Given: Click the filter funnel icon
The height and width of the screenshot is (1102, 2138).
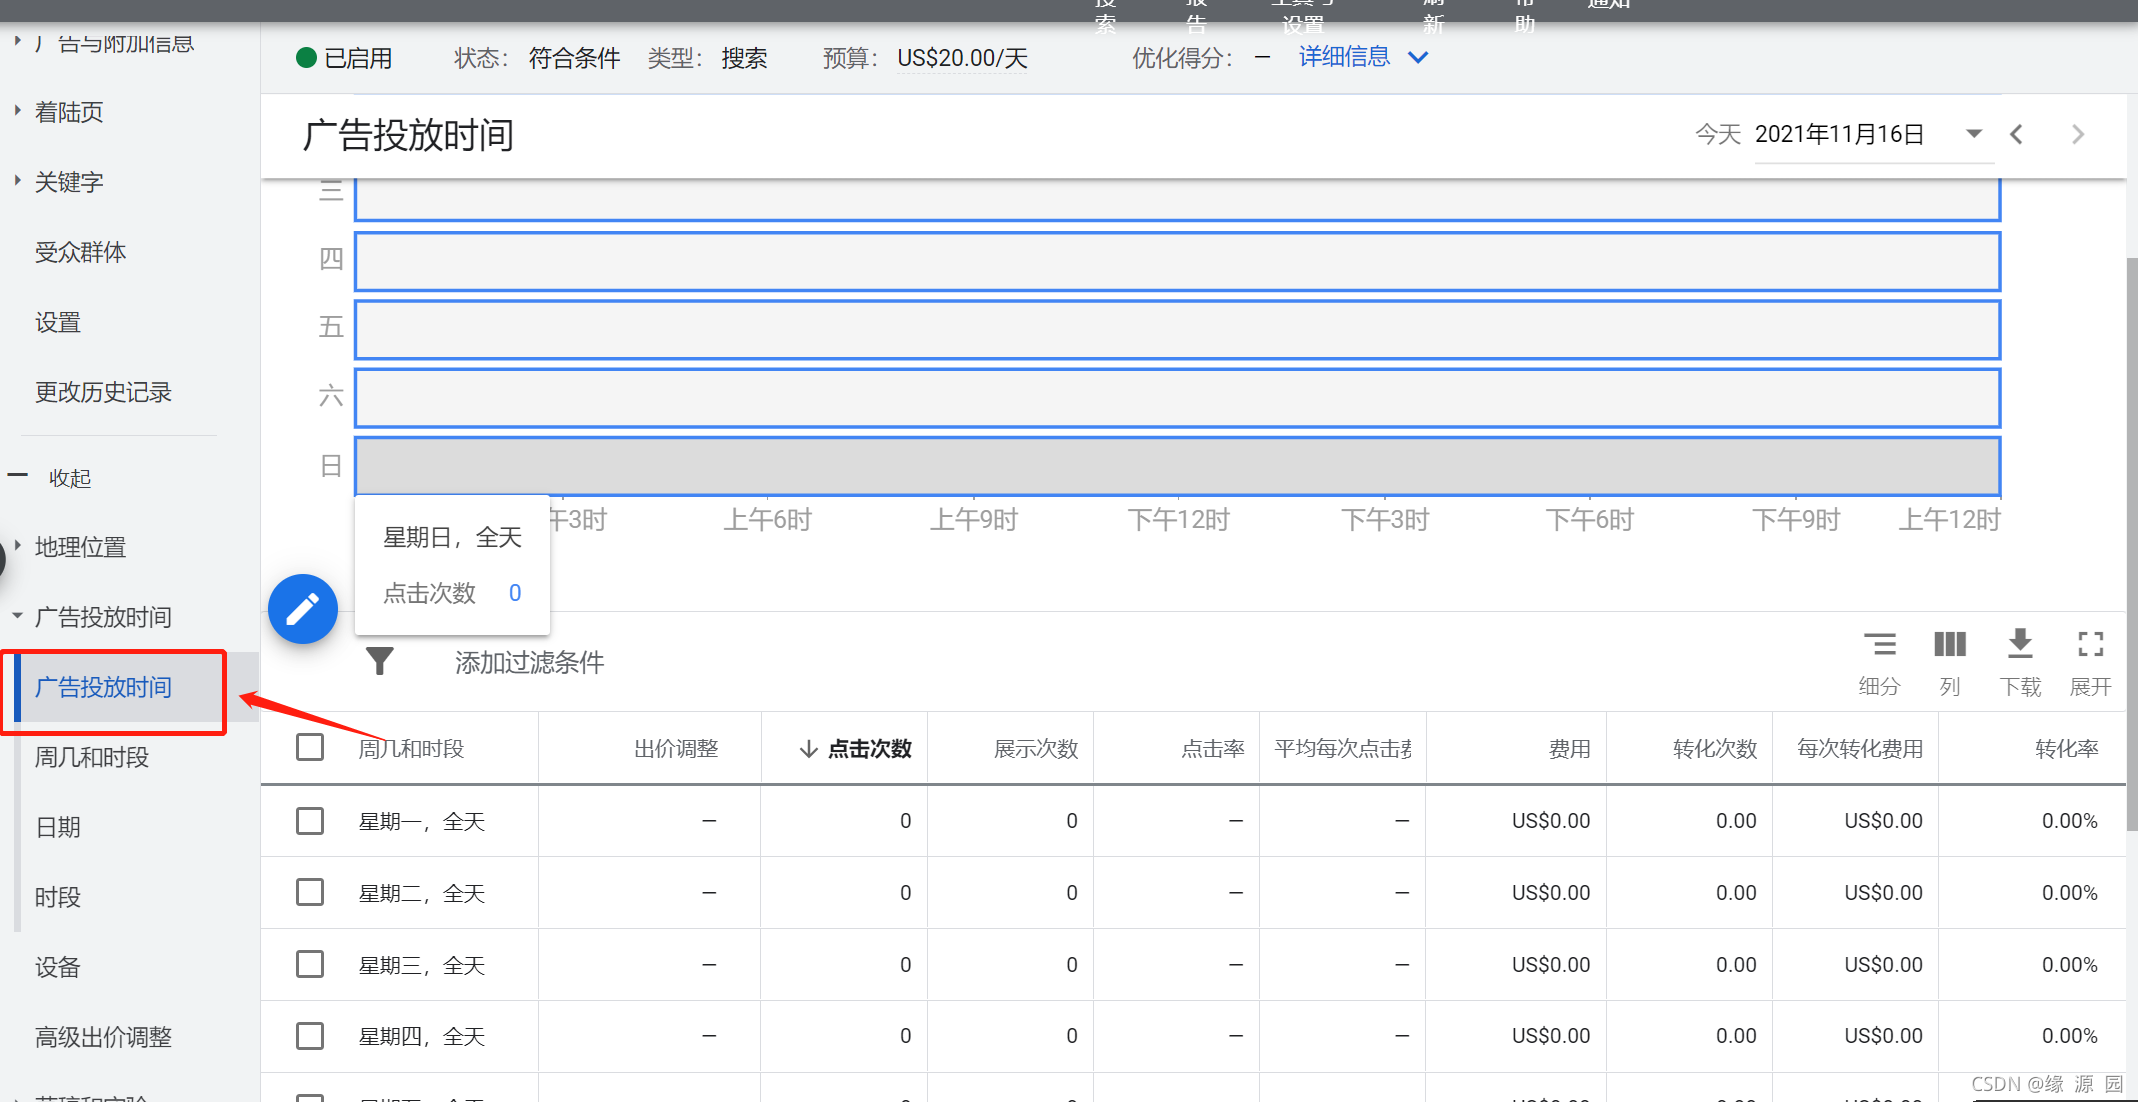Looking at the screenshot, I should click(380, 661).
